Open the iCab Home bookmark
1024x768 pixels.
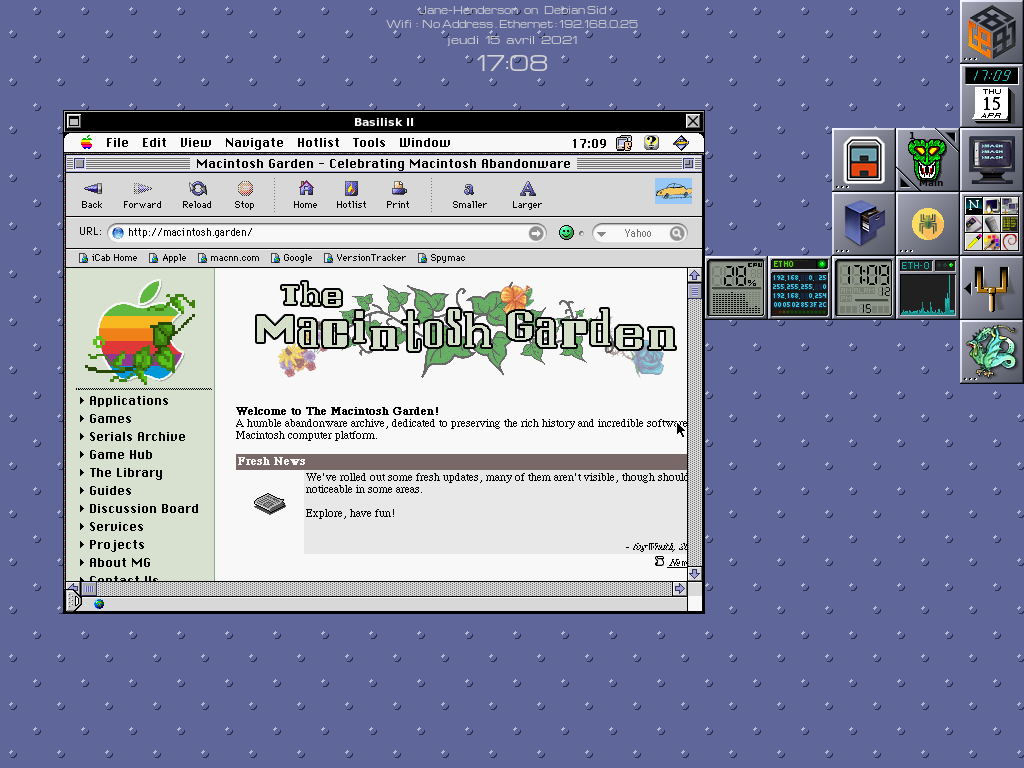108,258
